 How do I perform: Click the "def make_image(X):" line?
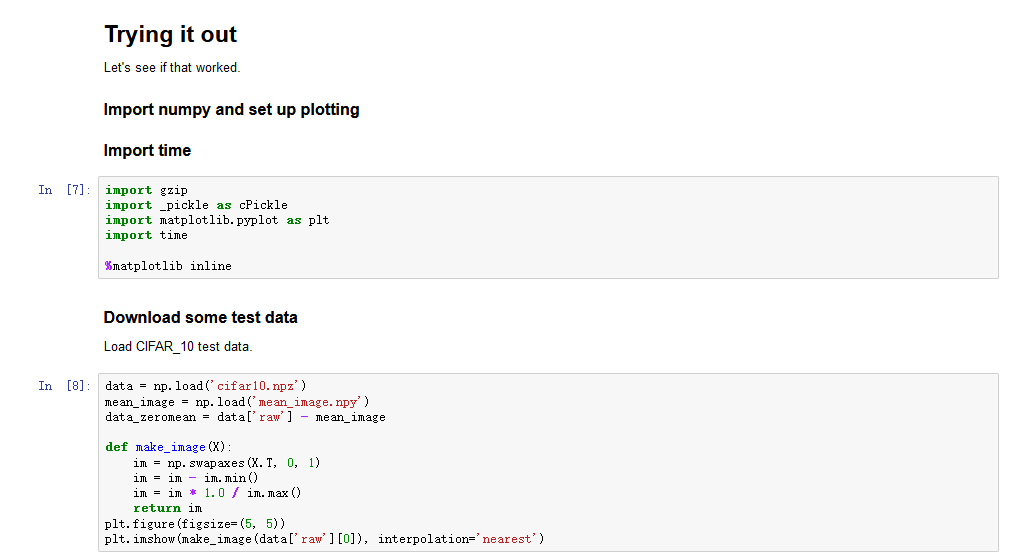click(168, 447)
